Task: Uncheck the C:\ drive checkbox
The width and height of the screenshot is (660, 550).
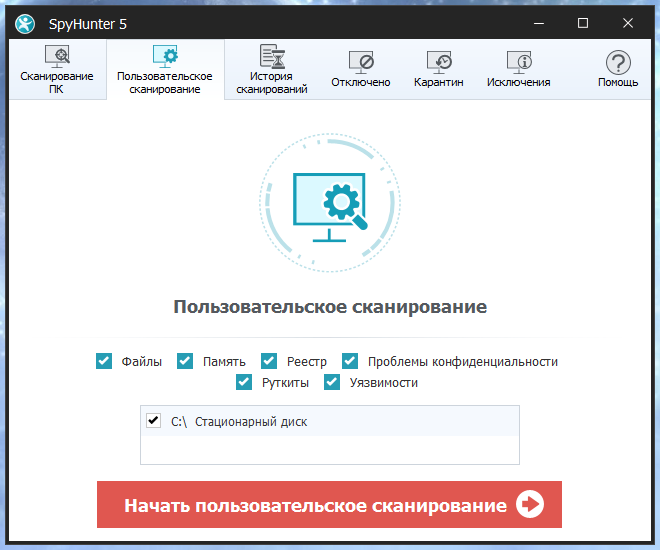Action: (x=154, y=420)
